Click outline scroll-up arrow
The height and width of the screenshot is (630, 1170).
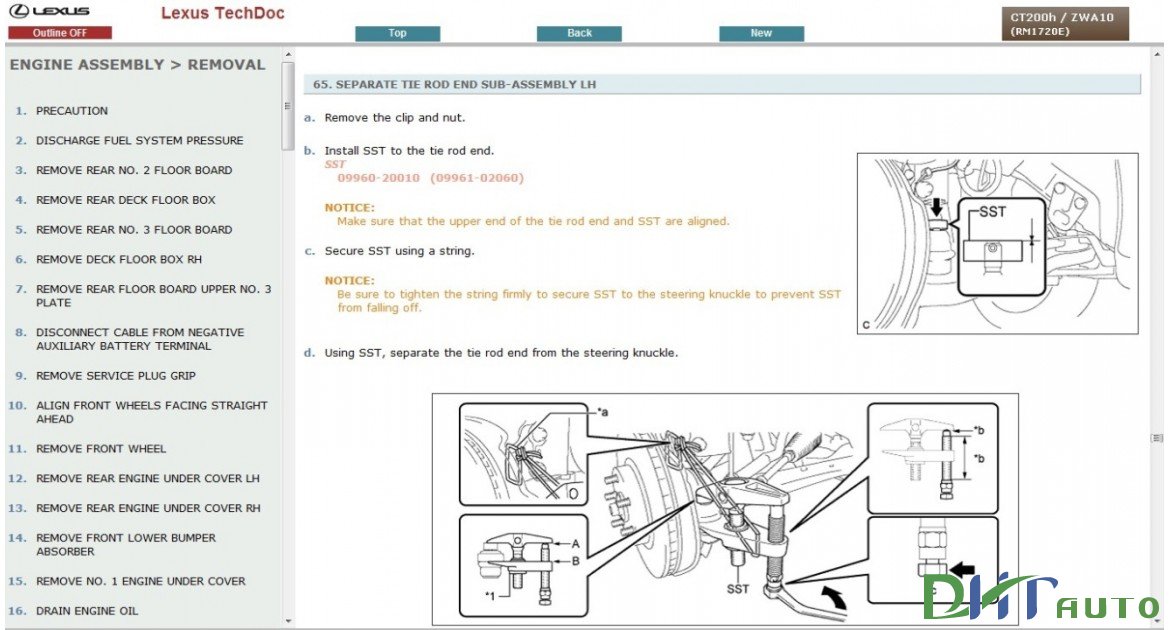pyautogui.click(x=288, y=54)
